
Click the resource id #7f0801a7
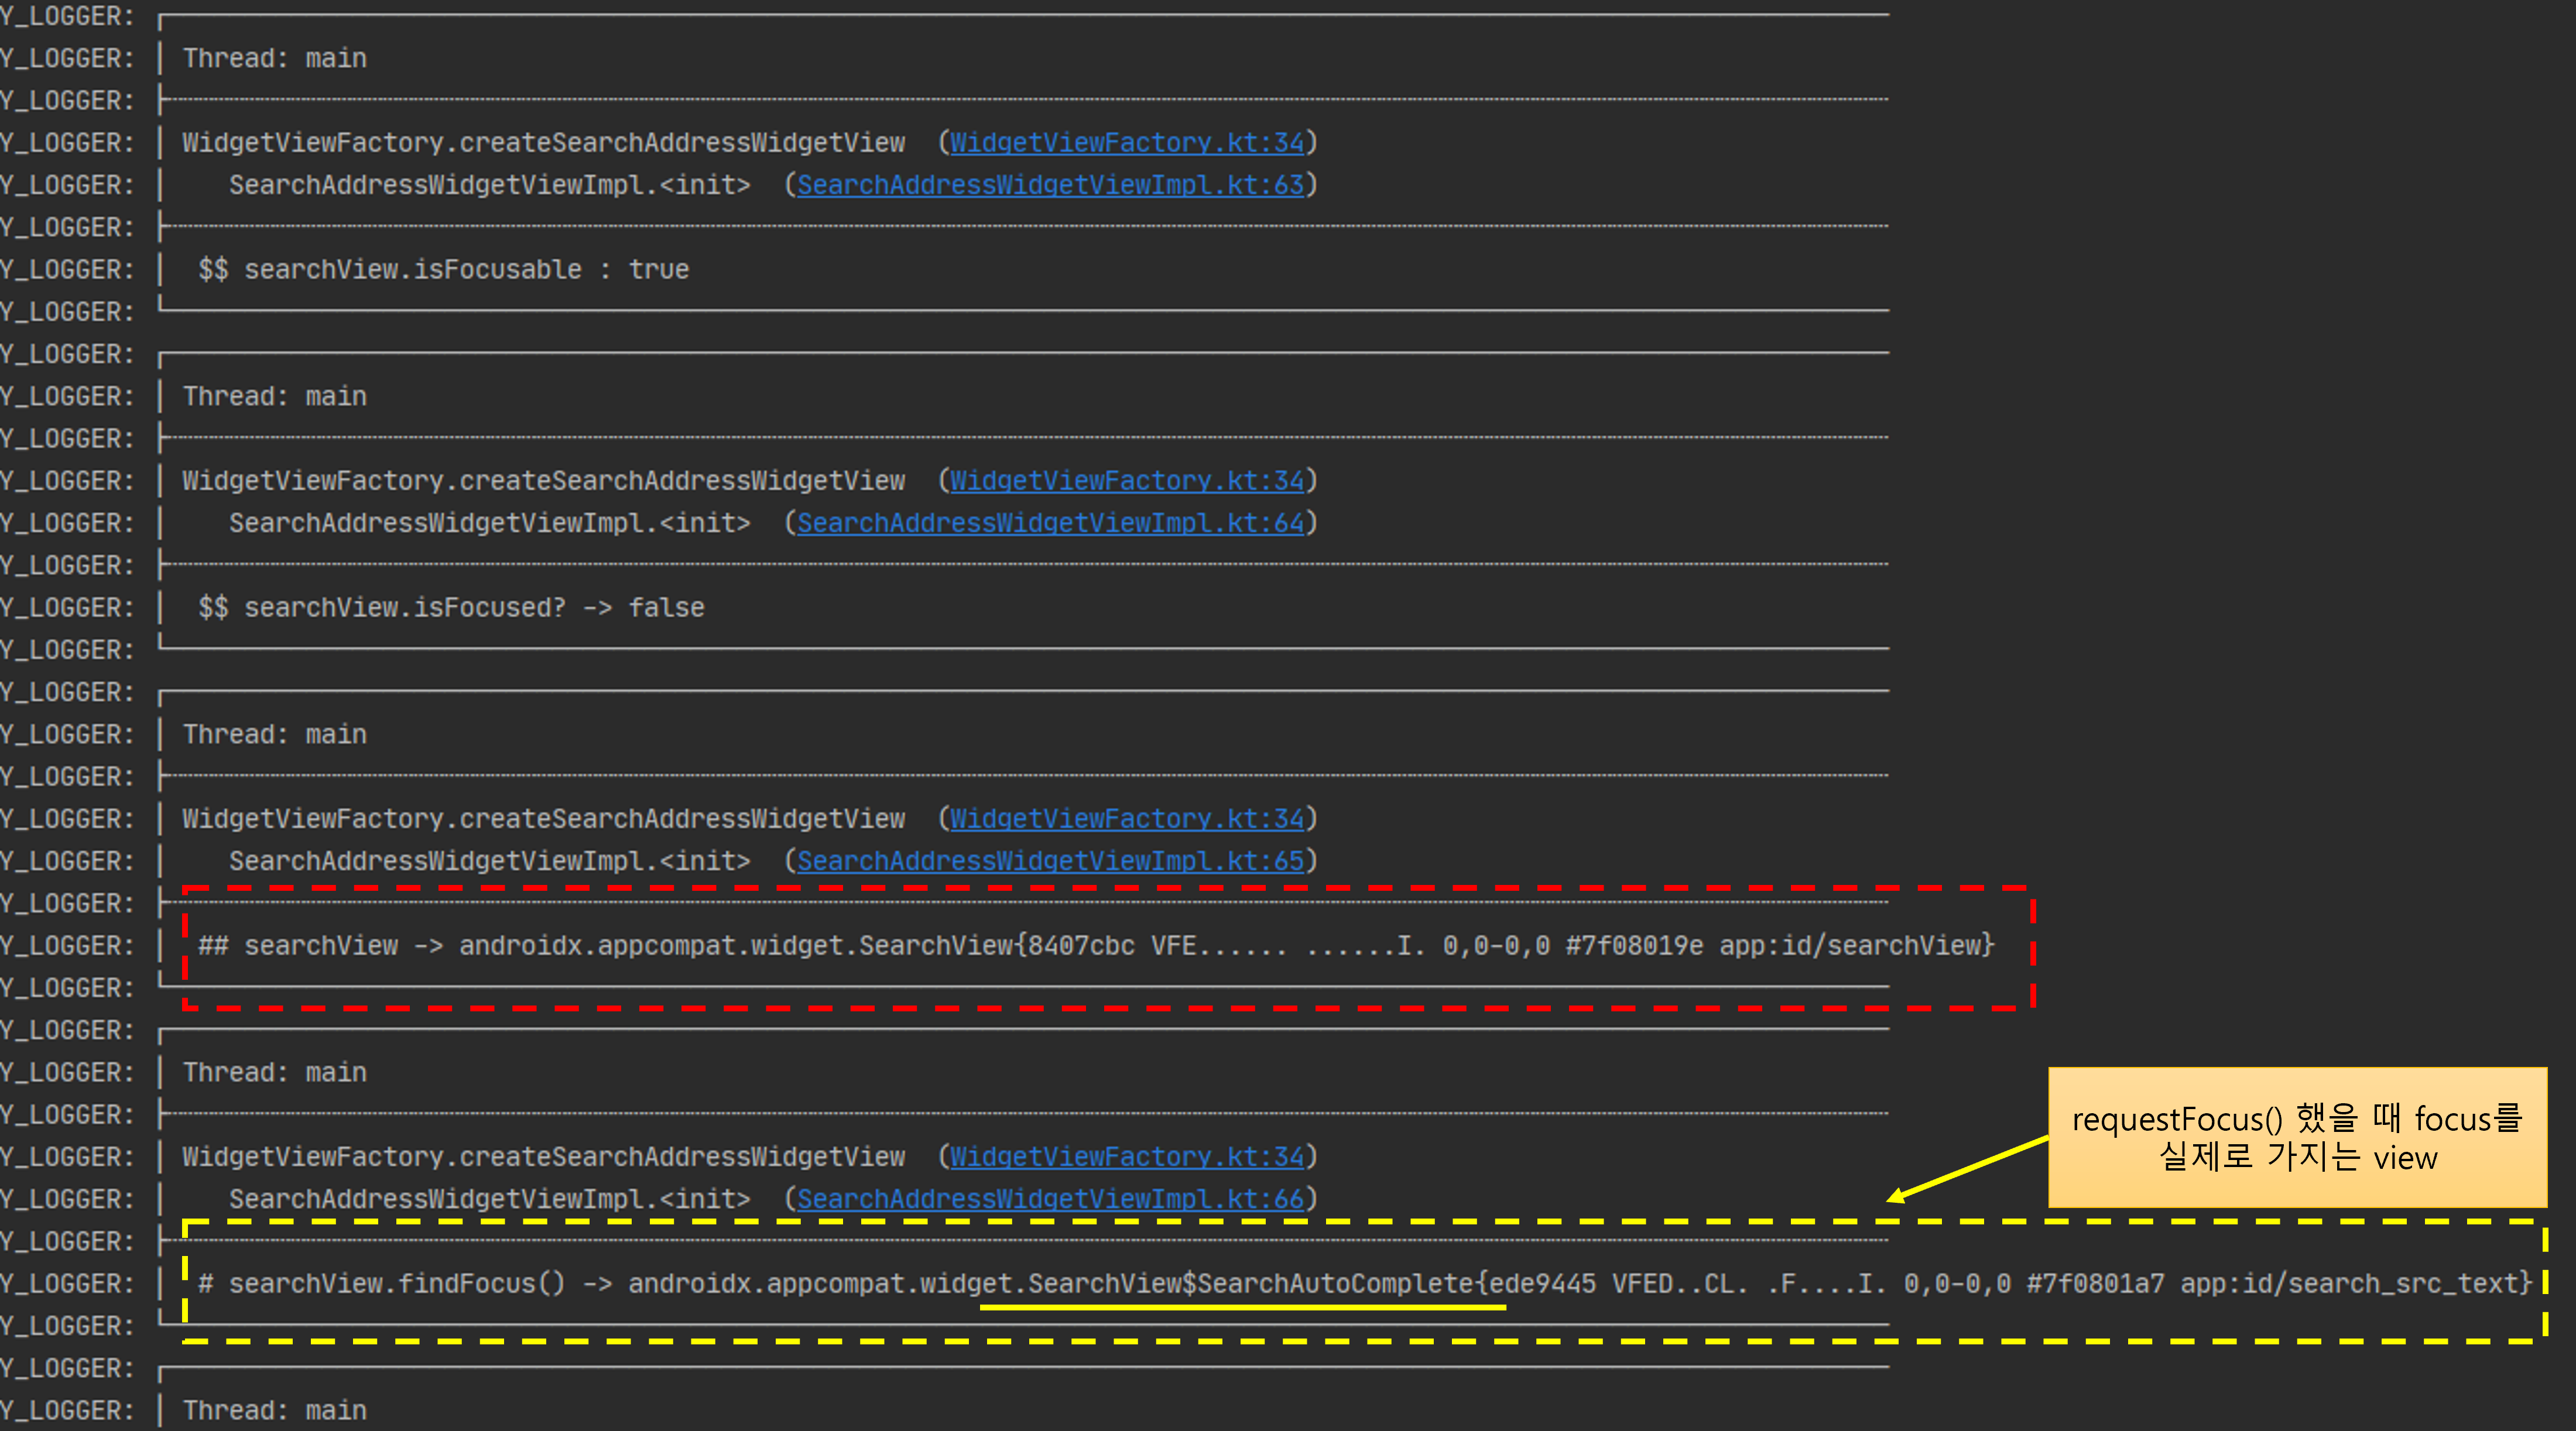tap(2095, 1284)
